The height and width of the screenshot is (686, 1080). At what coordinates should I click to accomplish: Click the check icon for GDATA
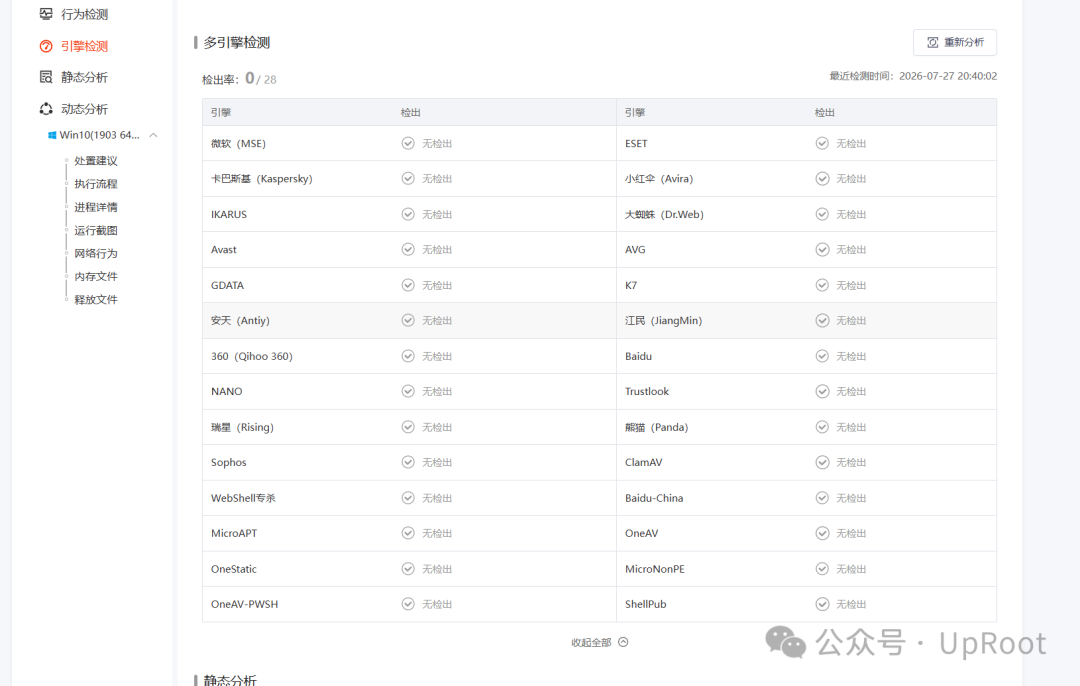click(408, 285)
